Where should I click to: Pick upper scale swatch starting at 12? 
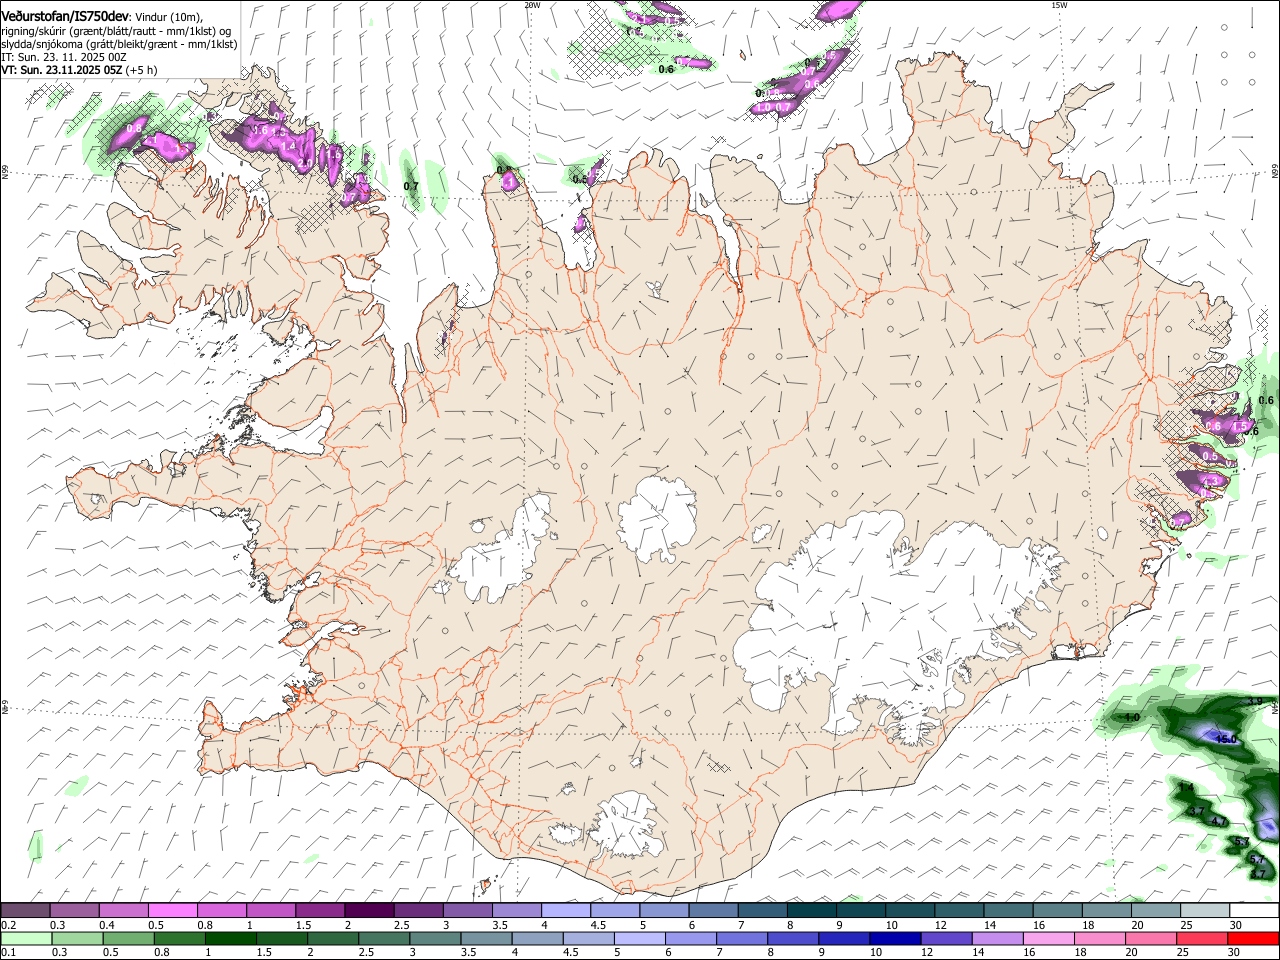tap(959, 911)
